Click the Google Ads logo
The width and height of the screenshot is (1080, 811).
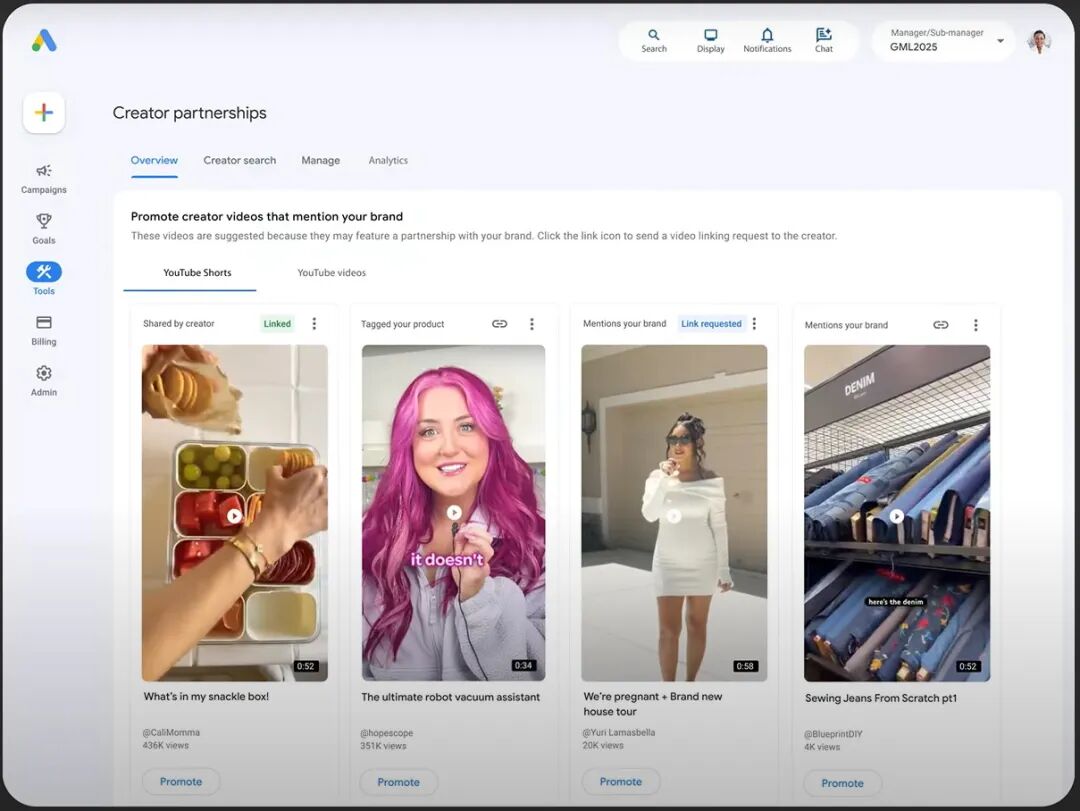(44, 41)
